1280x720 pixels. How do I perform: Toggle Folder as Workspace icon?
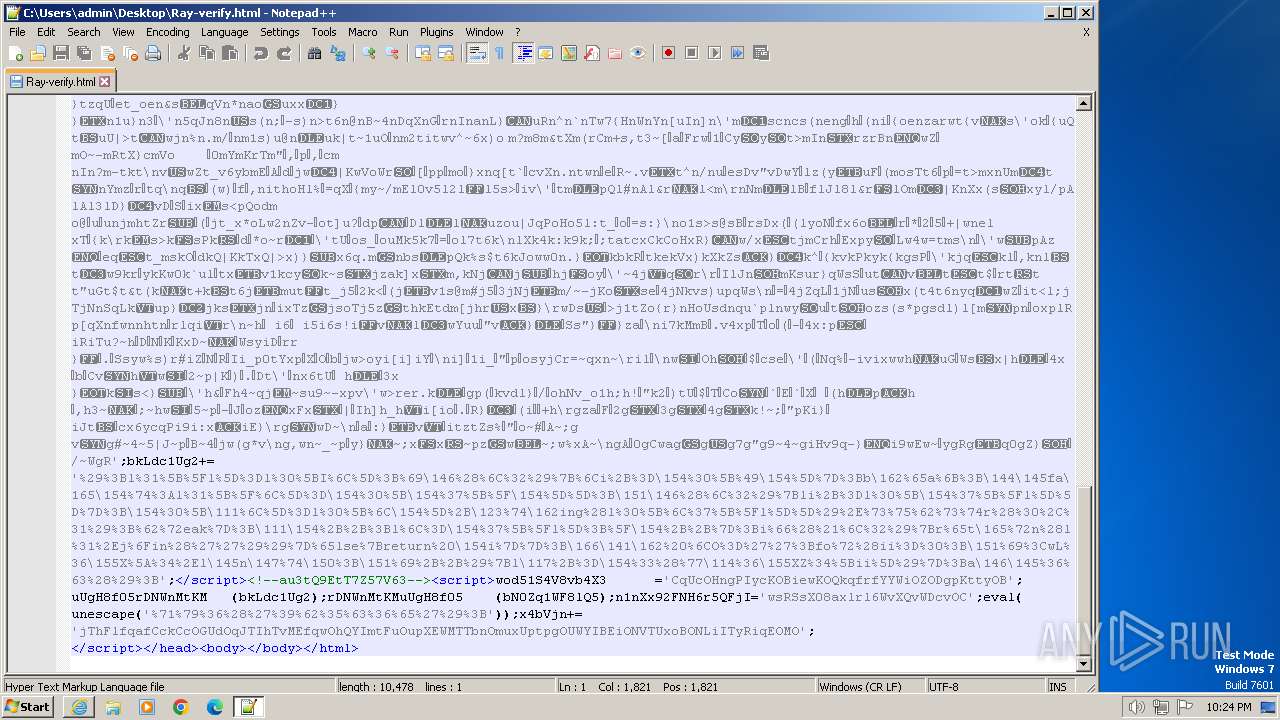coord(615,53)
